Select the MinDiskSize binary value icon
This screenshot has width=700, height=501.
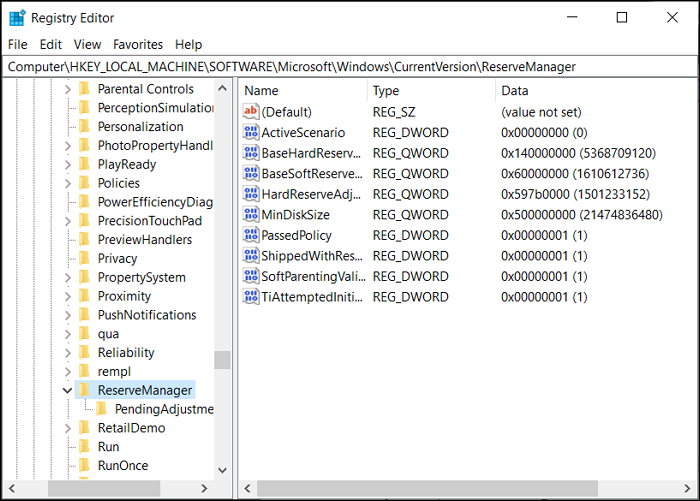(250, 214)
